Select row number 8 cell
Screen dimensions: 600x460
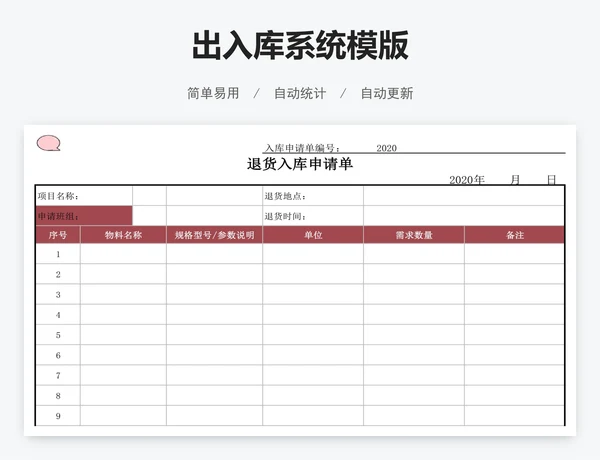pos(58,395)
